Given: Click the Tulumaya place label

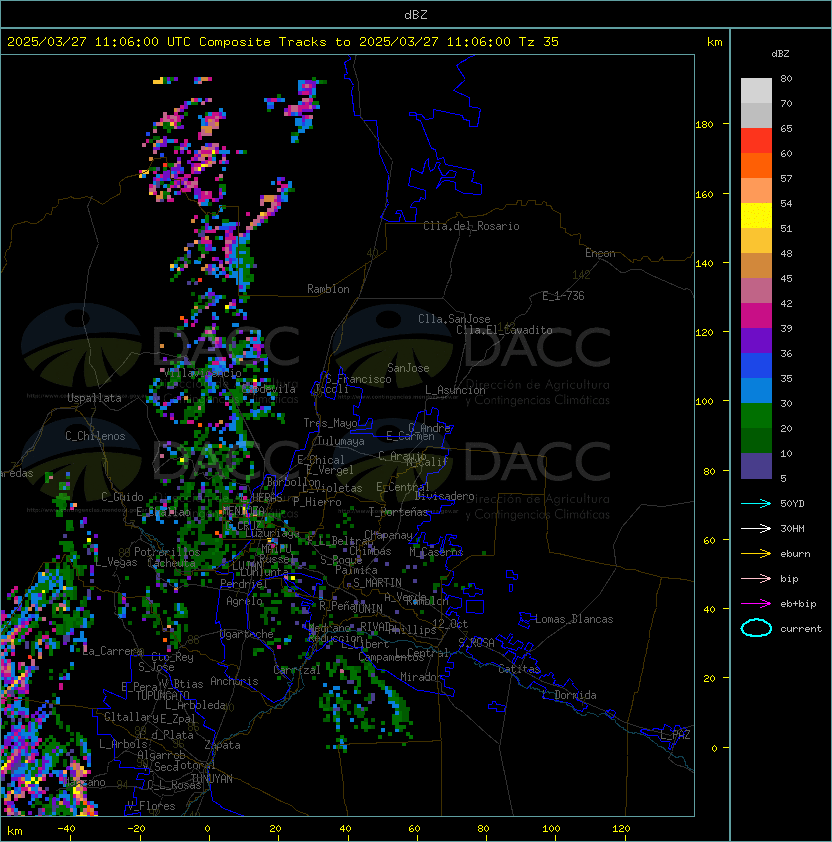Looking at the screenshot, I should 341,441.
